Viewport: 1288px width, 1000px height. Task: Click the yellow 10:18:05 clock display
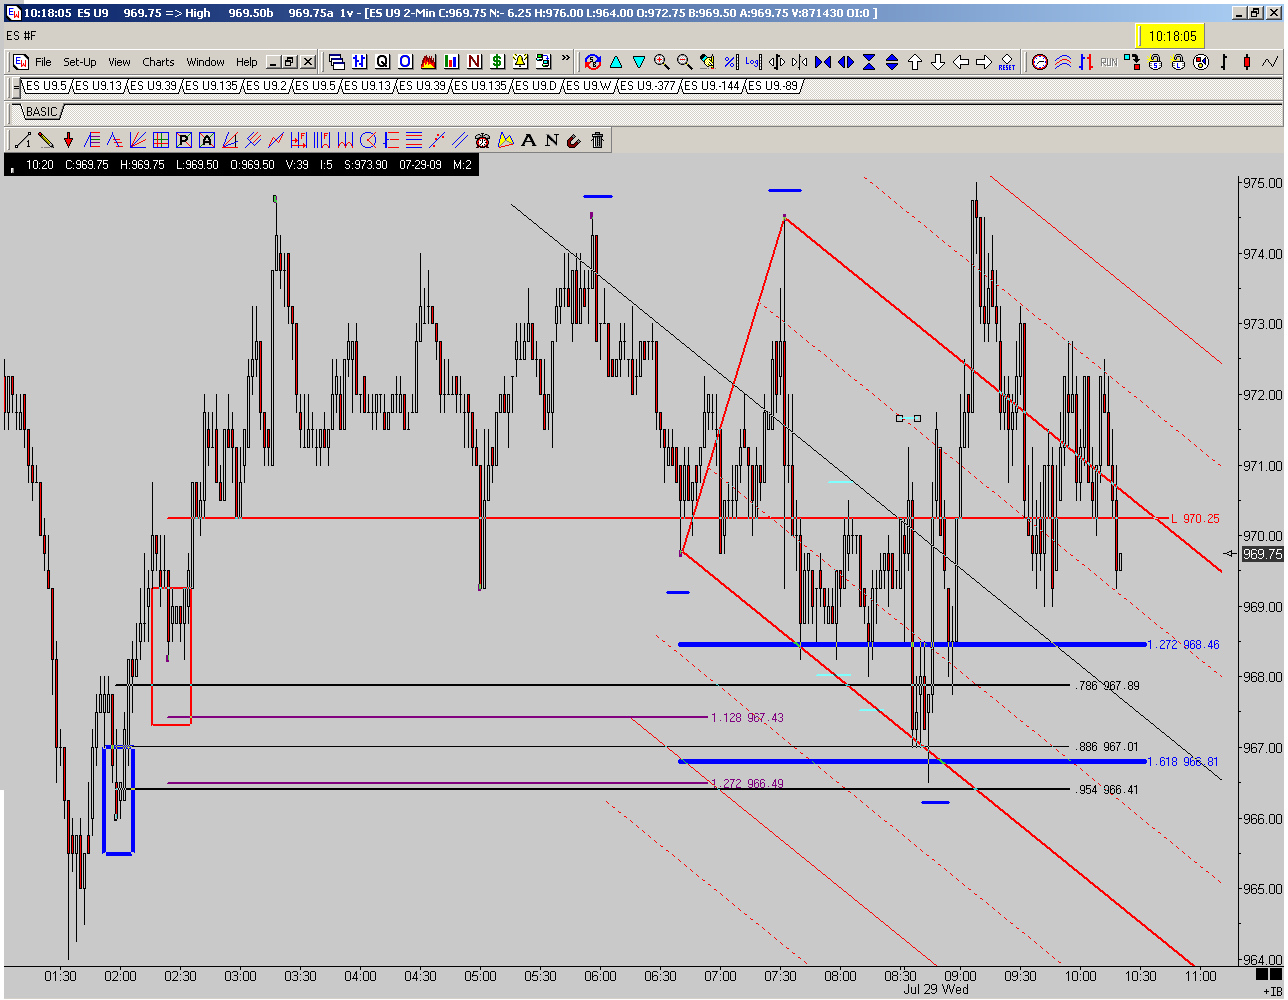1172,35
